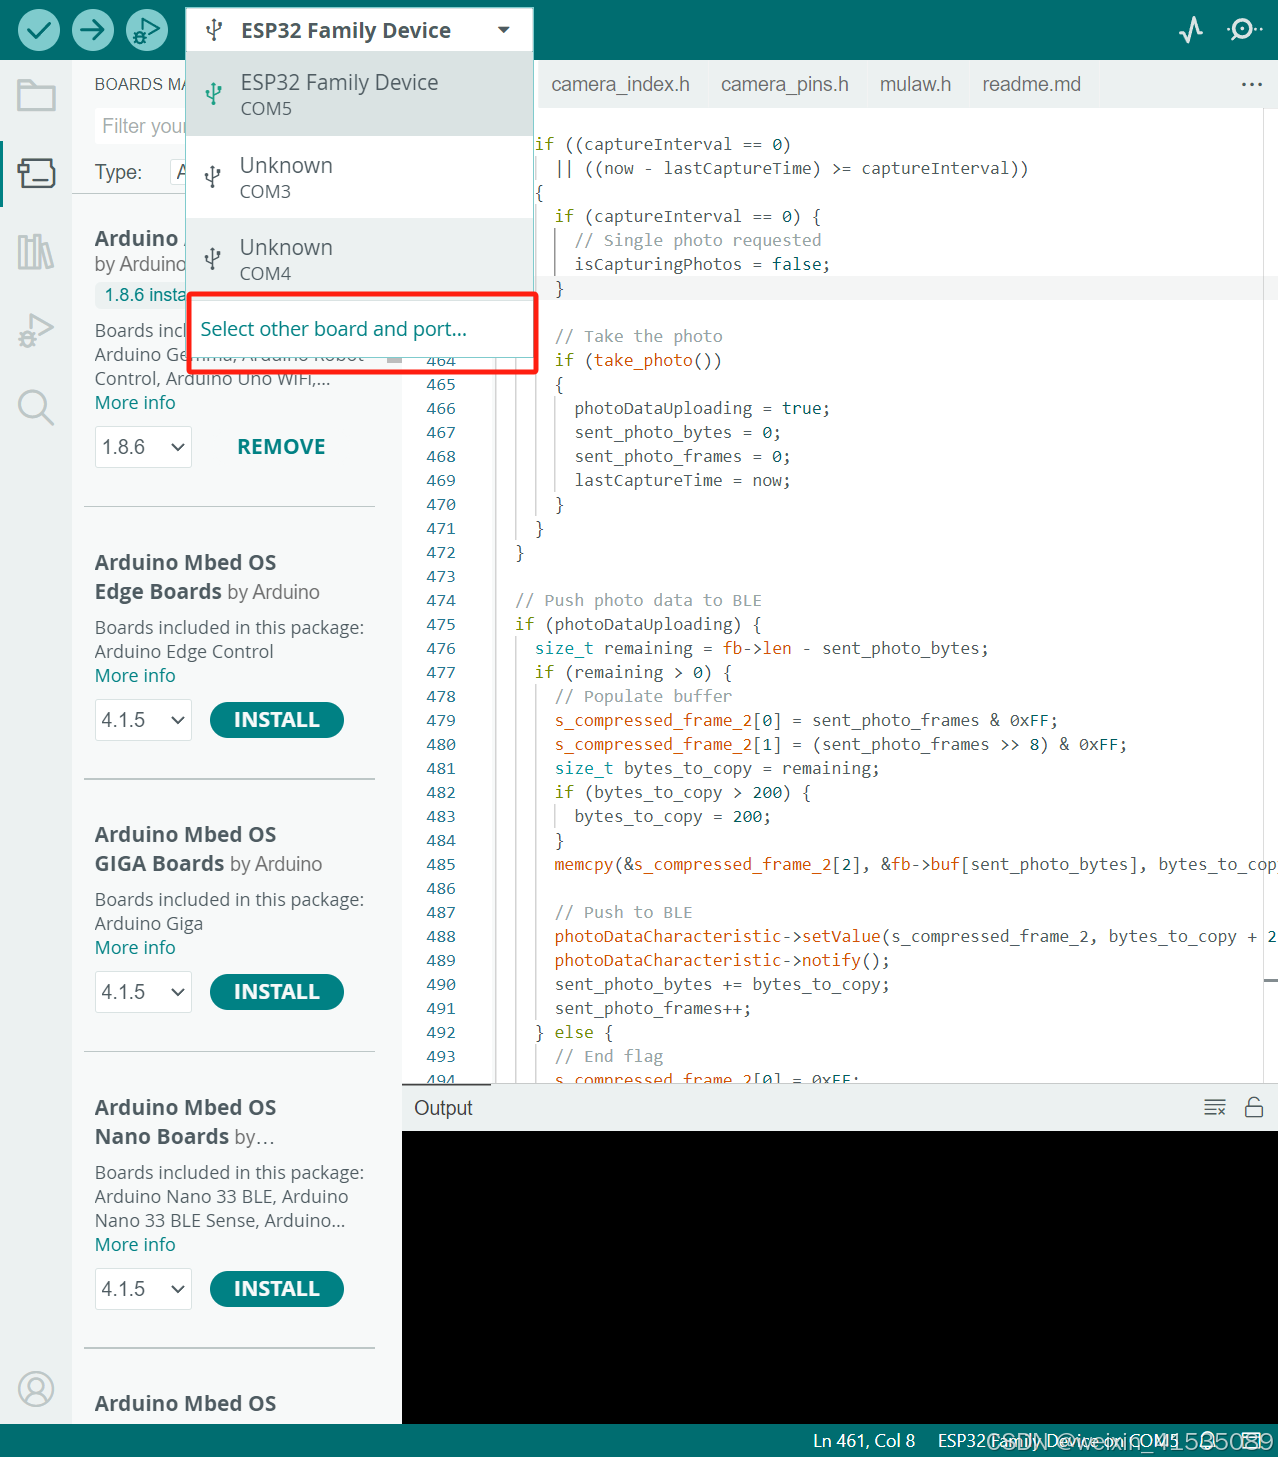Click the Output panel title
The height and width of the screenshot is (1464, 1278).
(x=443, y=1108)
